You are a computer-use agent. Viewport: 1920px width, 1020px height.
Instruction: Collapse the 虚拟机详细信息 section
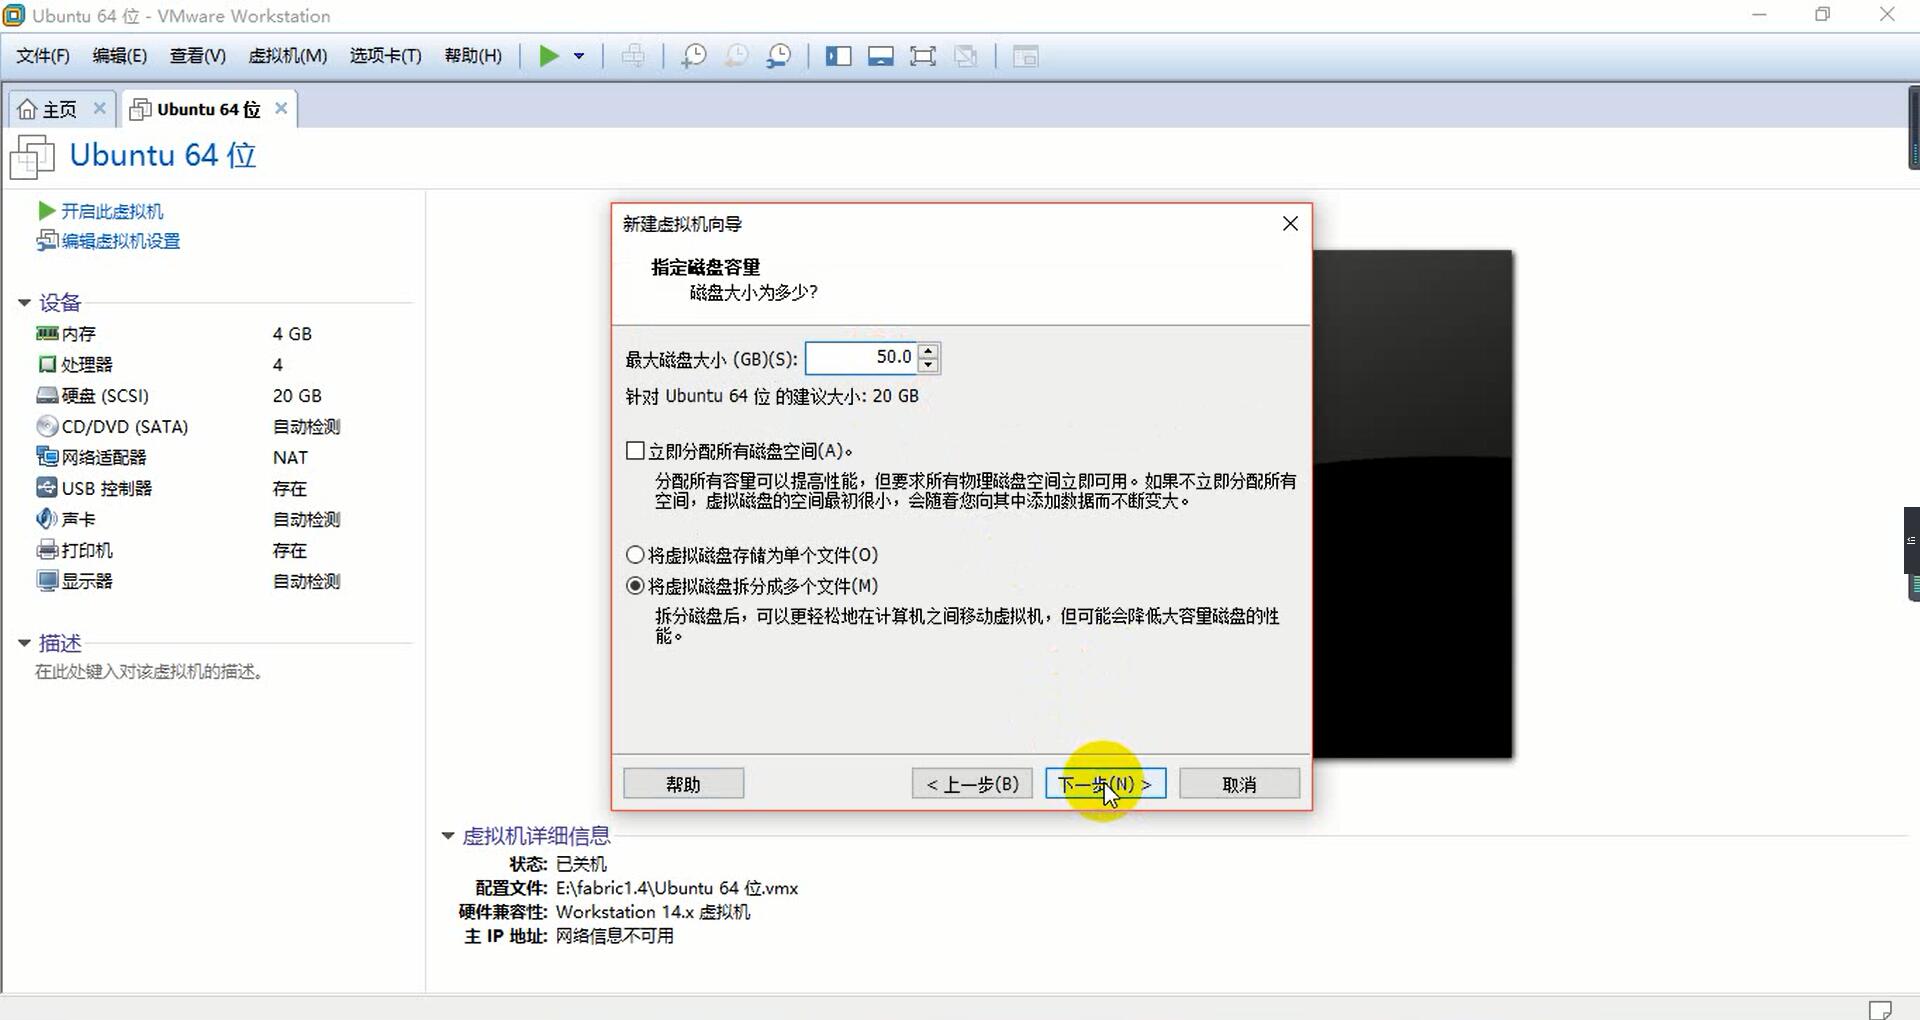[x=448, y=836]
